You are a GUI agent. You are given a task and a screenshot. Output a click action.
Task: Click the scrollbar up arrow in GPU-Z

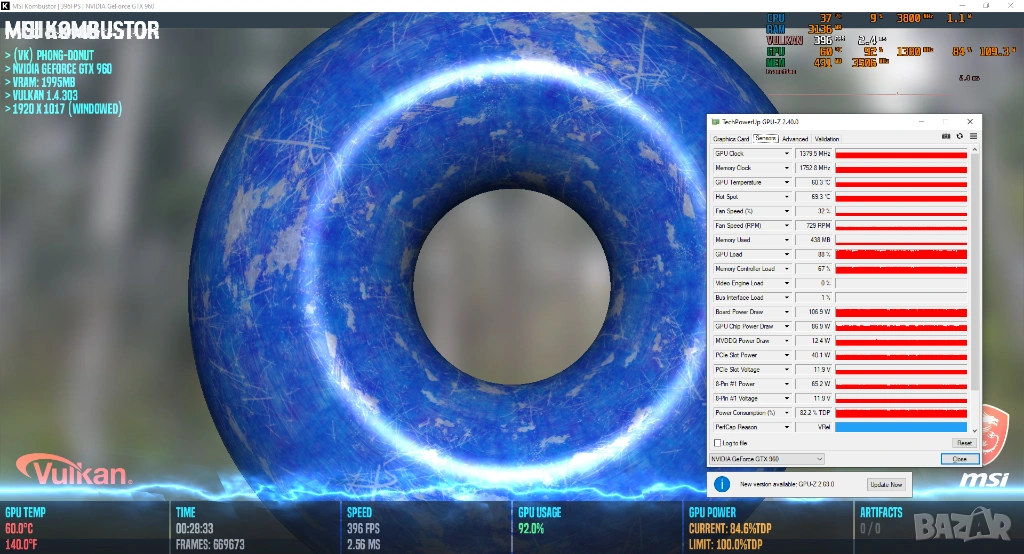pyautogui.click(x=974, y=150)
